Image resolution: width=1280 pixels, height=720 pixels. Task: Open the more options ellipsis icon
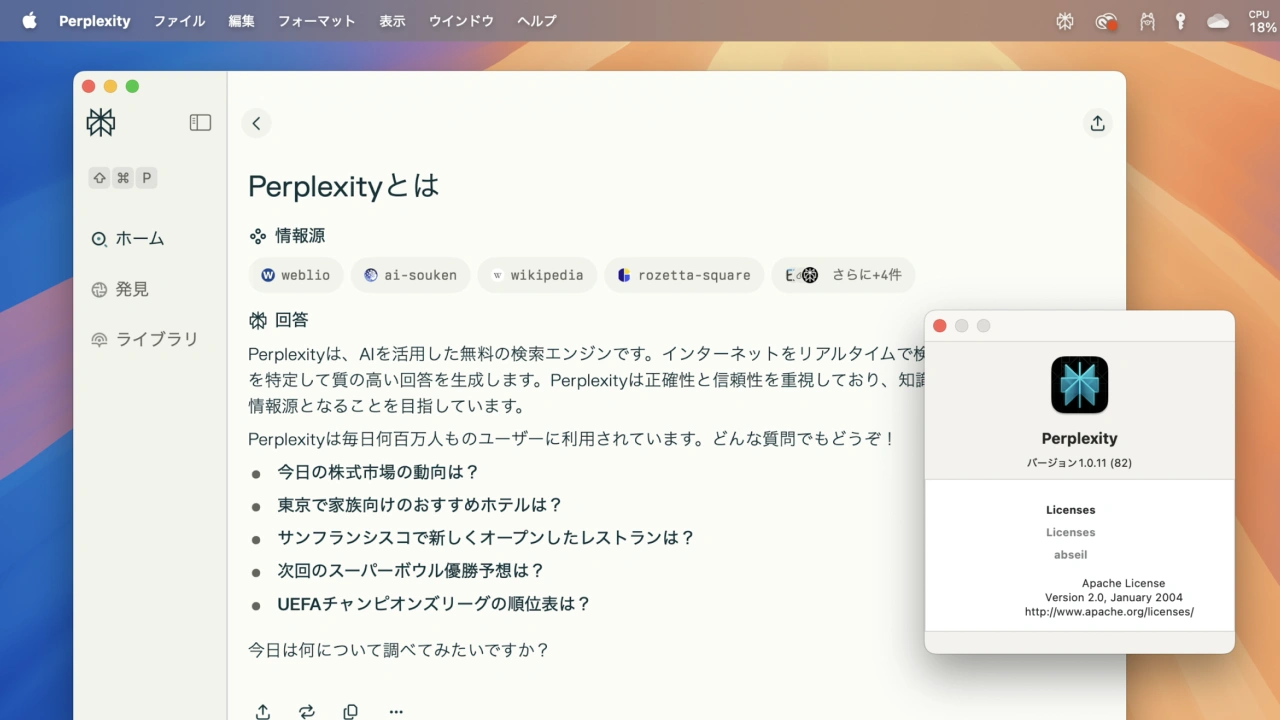396,712
